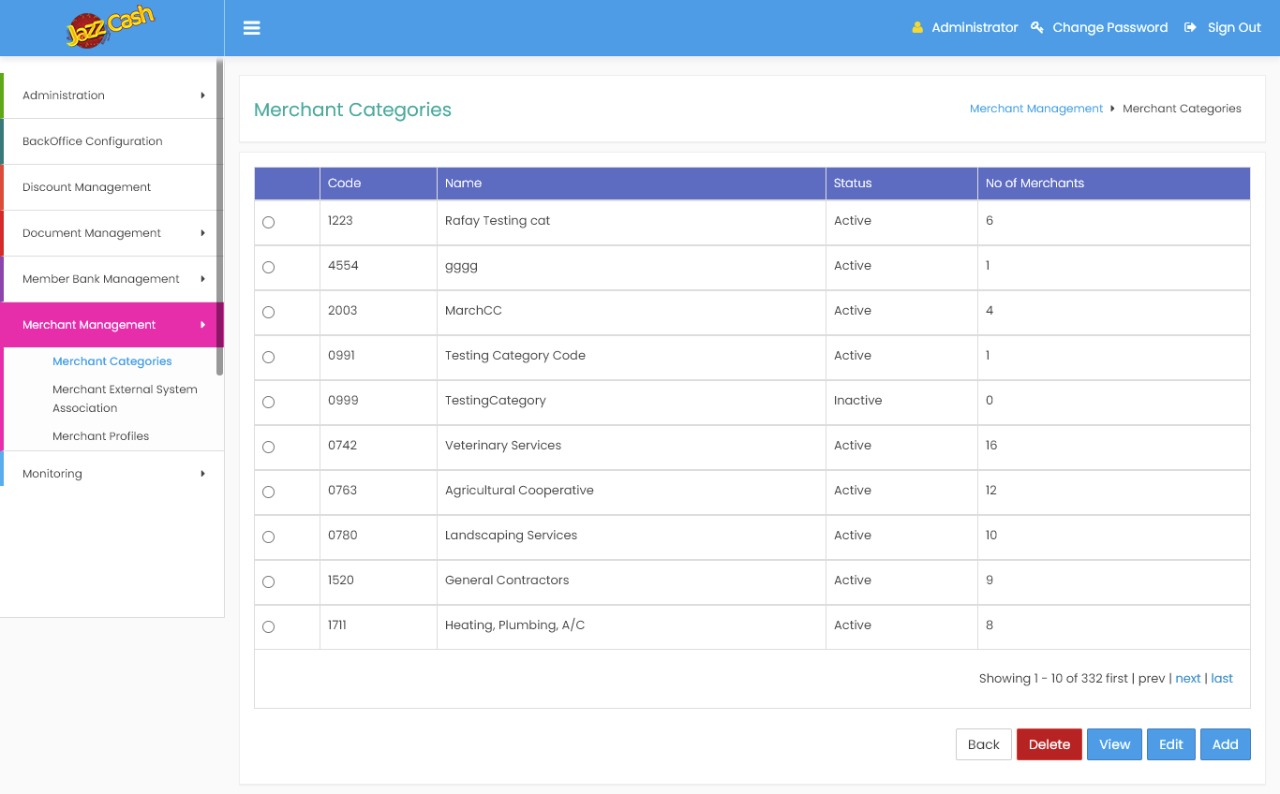Choose the Testing Category Code radio button

pyautogui.click(x=268, y=357)
